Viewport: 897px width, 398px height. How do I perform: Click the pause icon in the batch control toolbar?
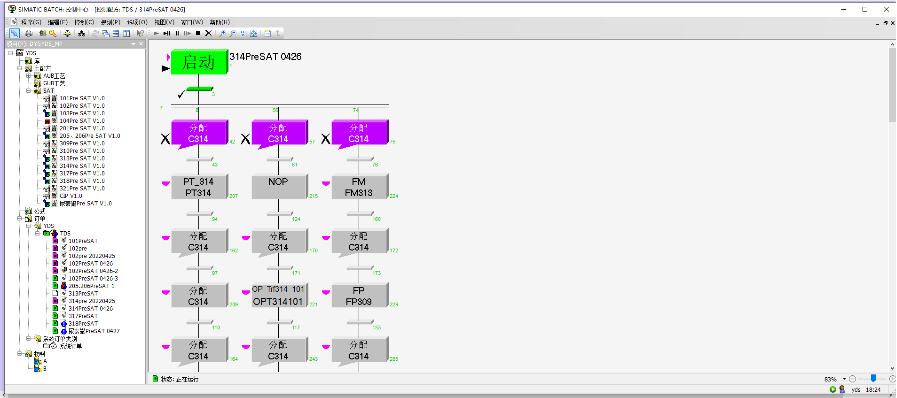pos(177,33)
